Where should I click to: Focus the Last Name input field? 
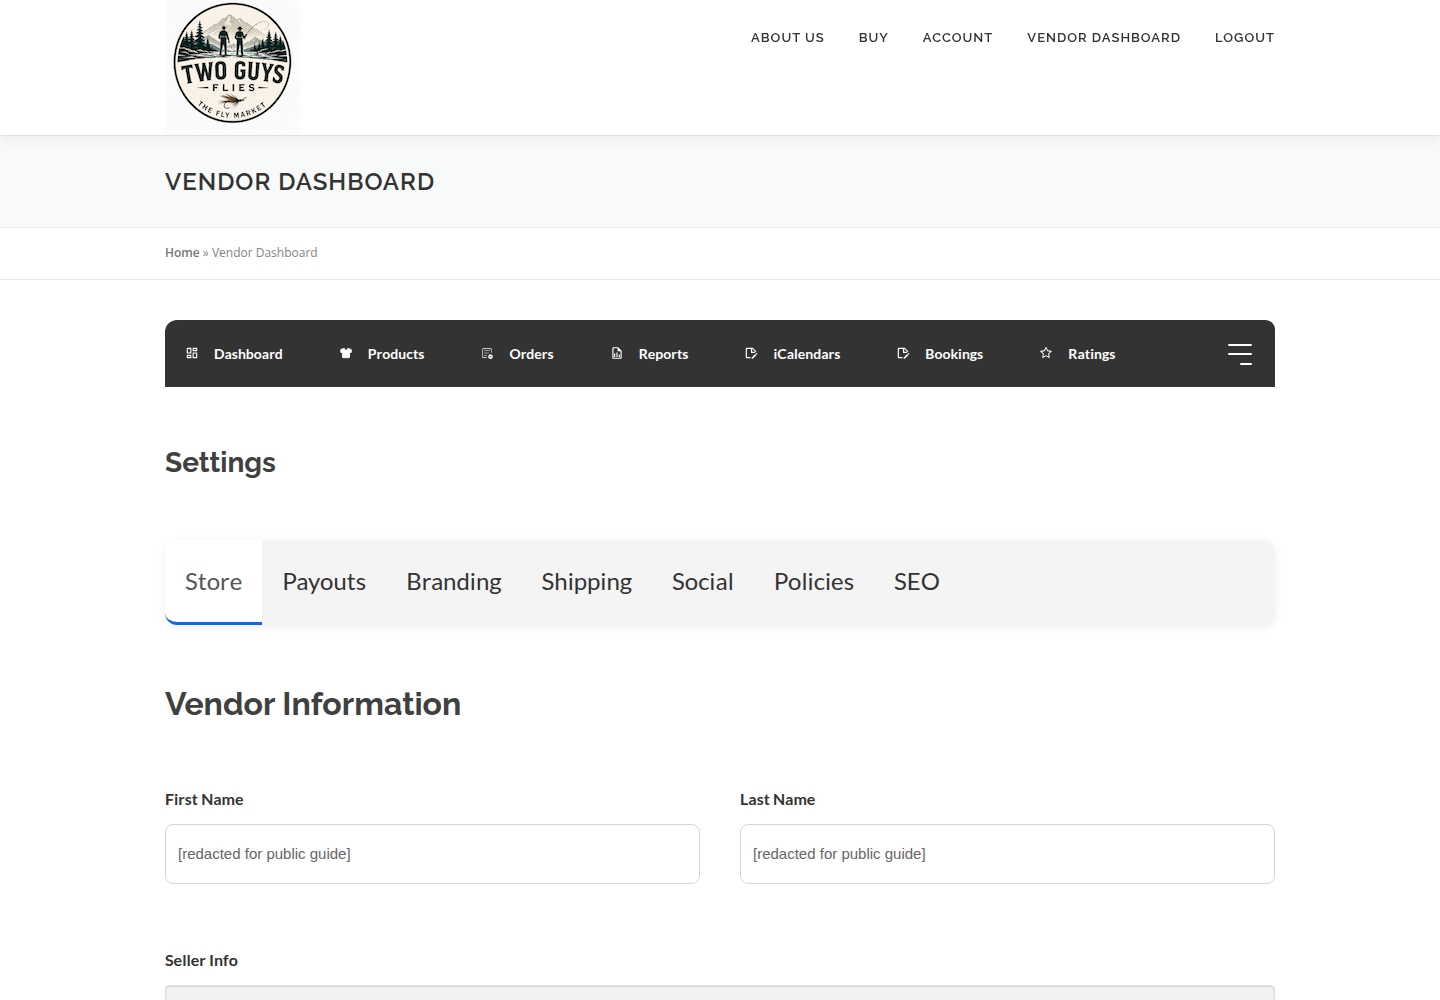[1007, 854]
